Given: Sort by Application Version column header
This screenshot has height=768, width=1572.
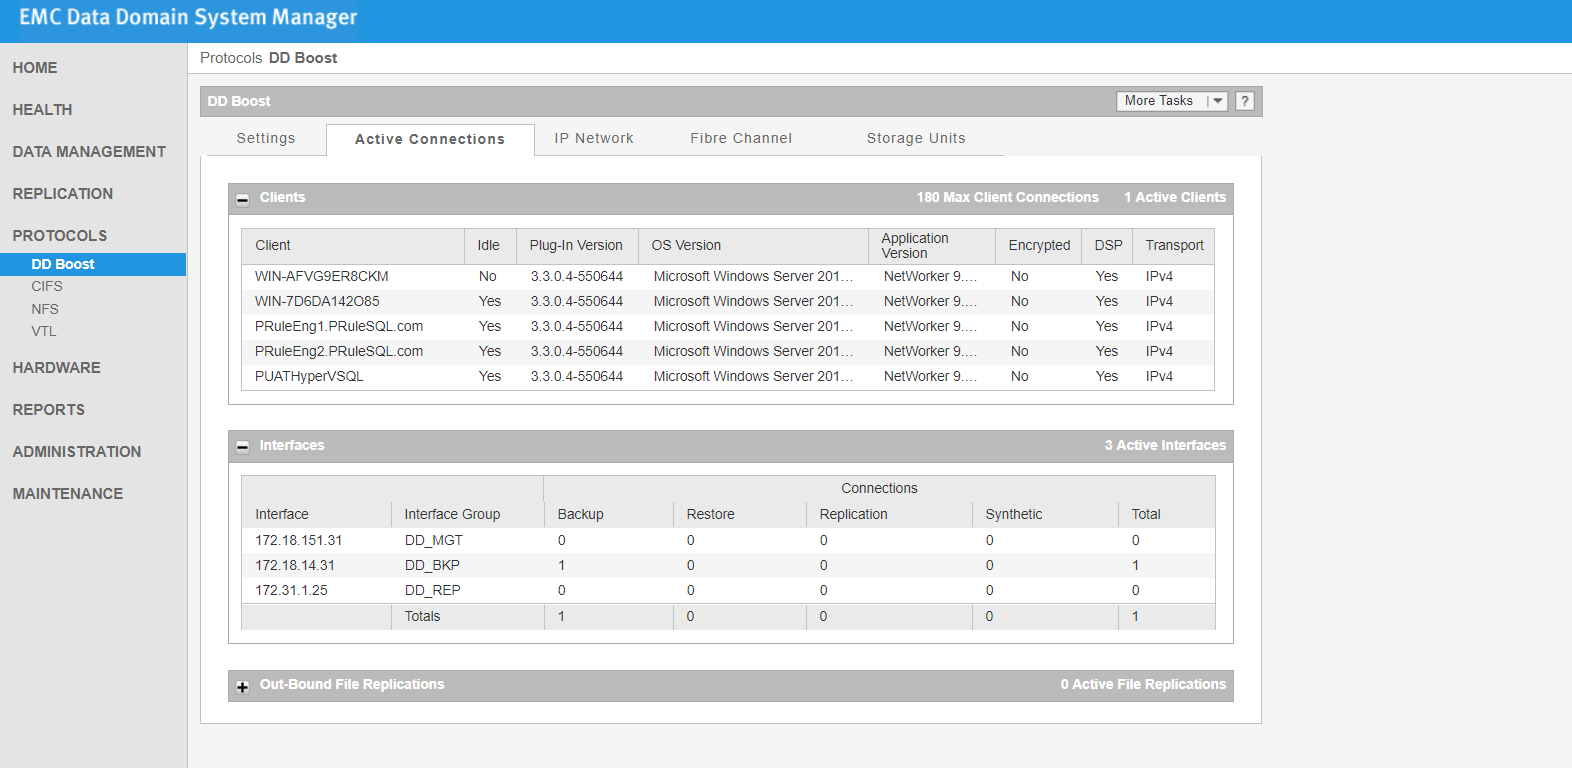Looking at the screenshot, I should point(932,246).
